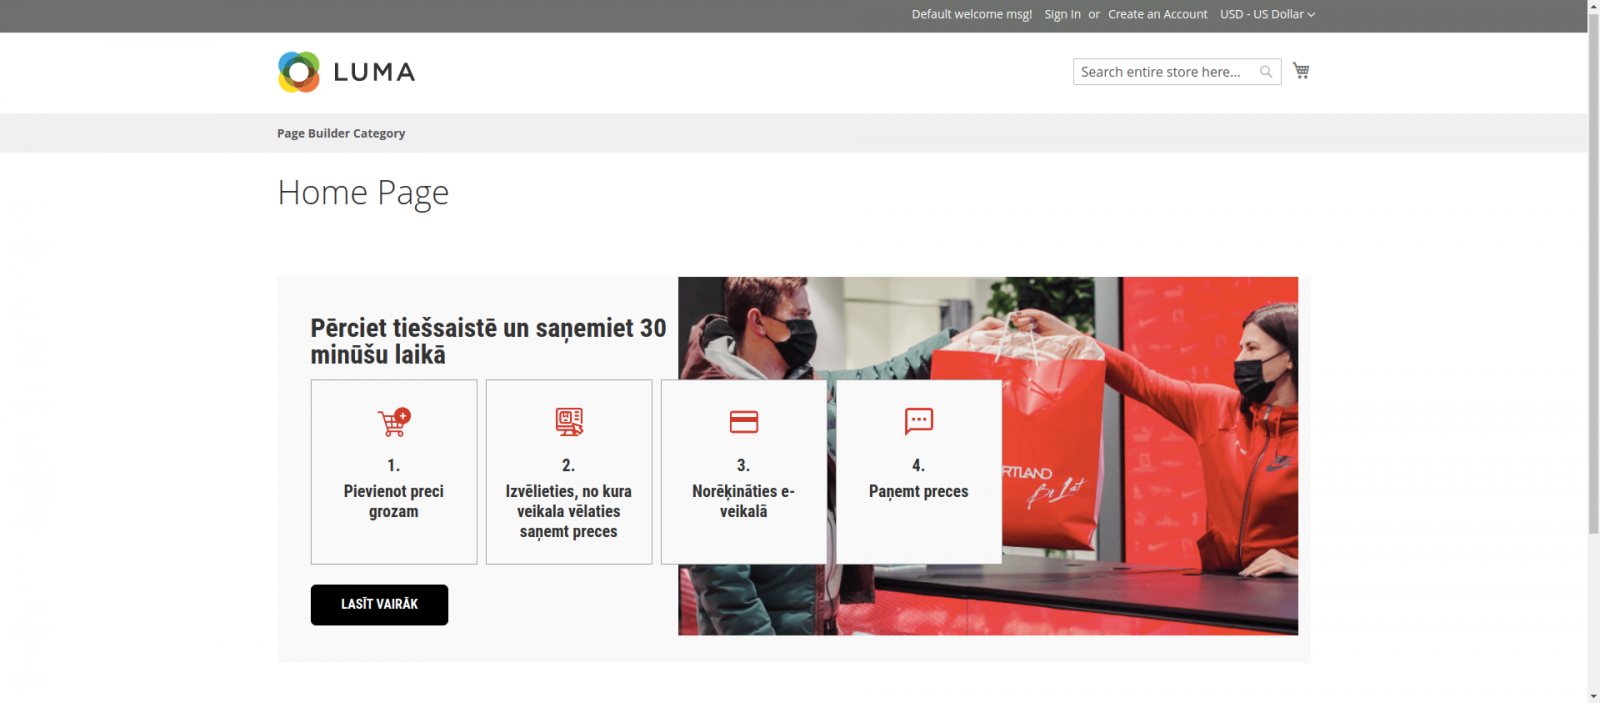Click the page vertical scrollbar thumb
The image size is (1600, 703).
tap(1593, 270)
